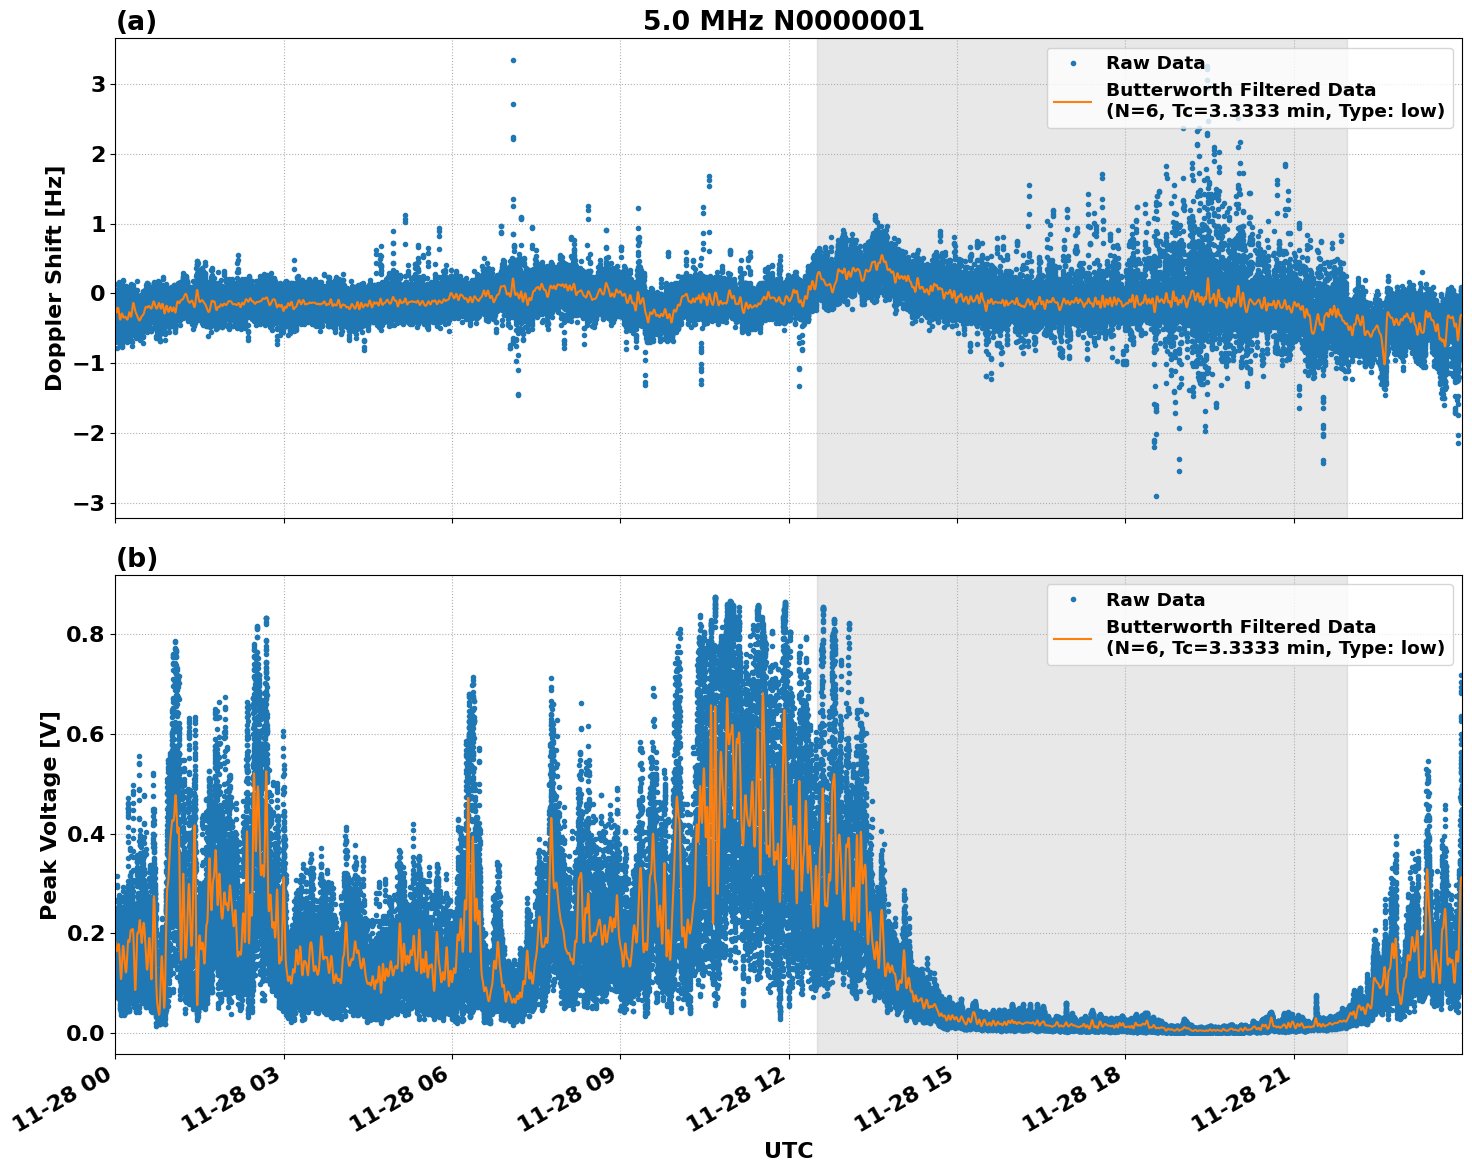Click the "(b)" panel label
Viewport: 1472px width, 1172px height.
point(136,558)
